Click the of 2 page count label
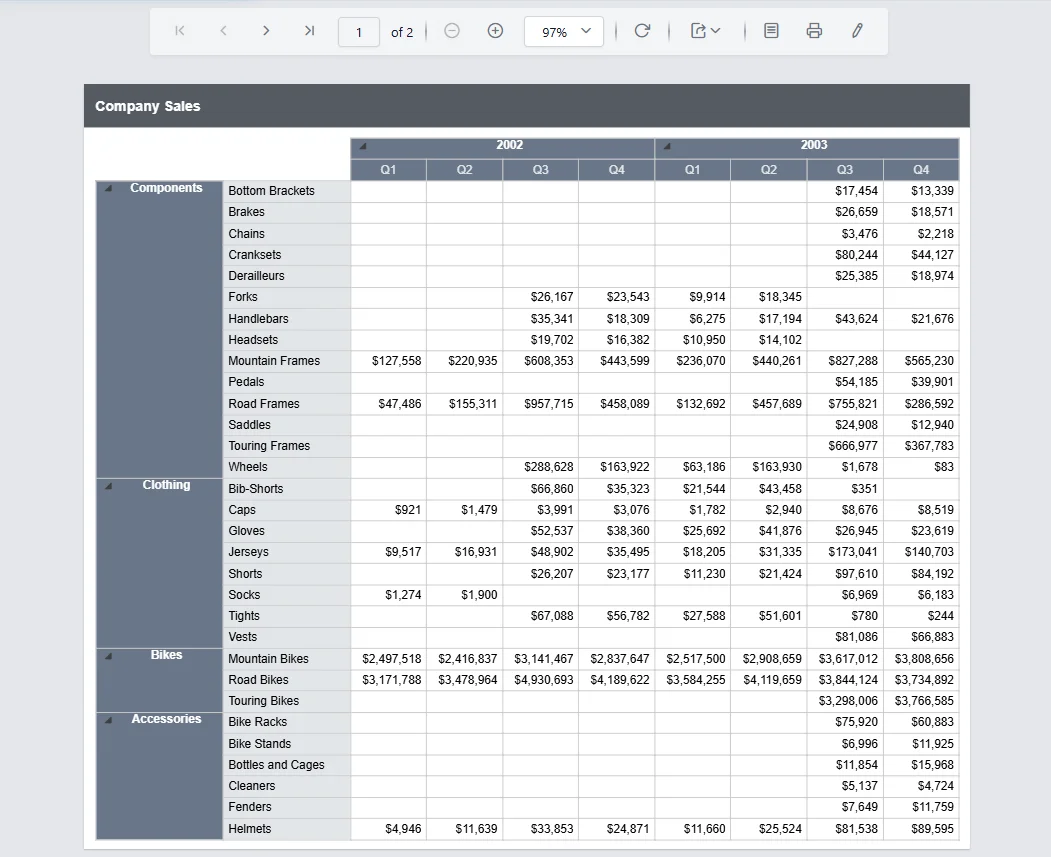 (x=401, y=32)
